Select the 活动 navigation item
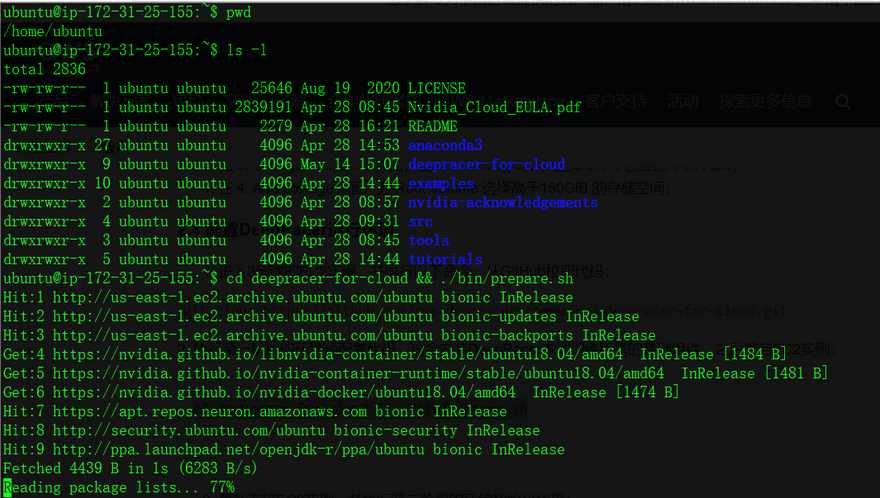Image resolution: width=880 pixels, height=498 pixels. [x=683, y=101]
